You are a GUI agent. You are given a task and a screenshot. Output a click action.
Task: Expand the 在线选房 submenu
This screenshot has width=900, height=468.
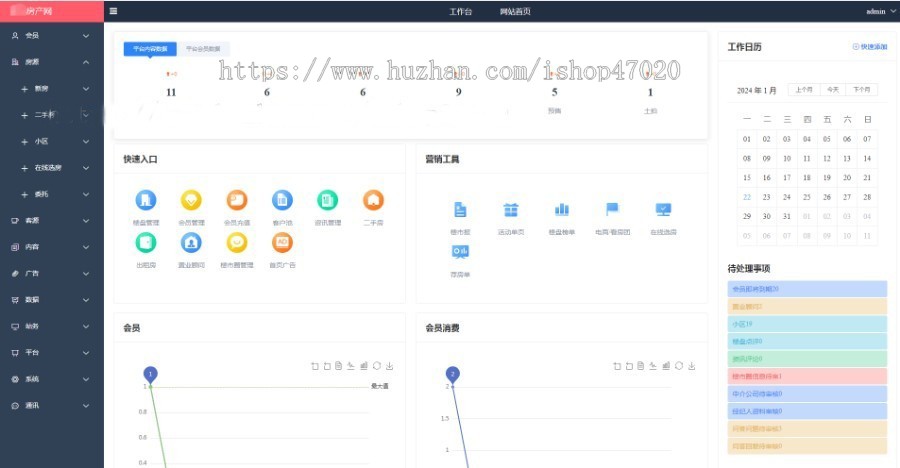[x=52, y=168]
